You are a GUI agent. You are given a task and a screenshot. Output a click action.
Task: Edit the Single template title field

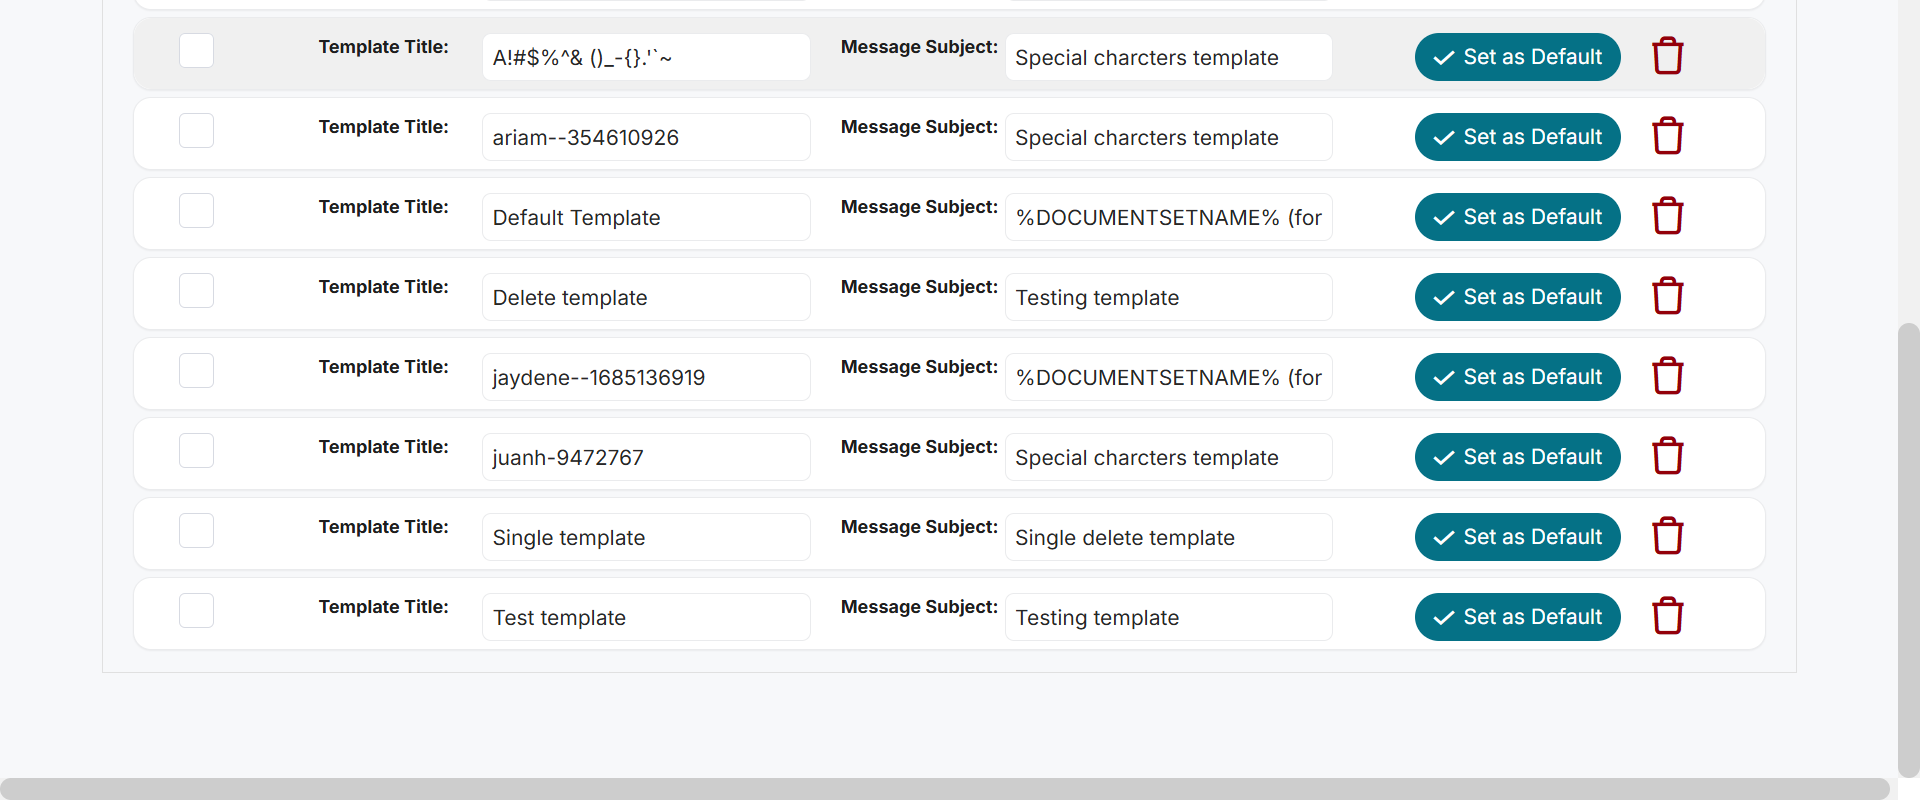[646, 537]
